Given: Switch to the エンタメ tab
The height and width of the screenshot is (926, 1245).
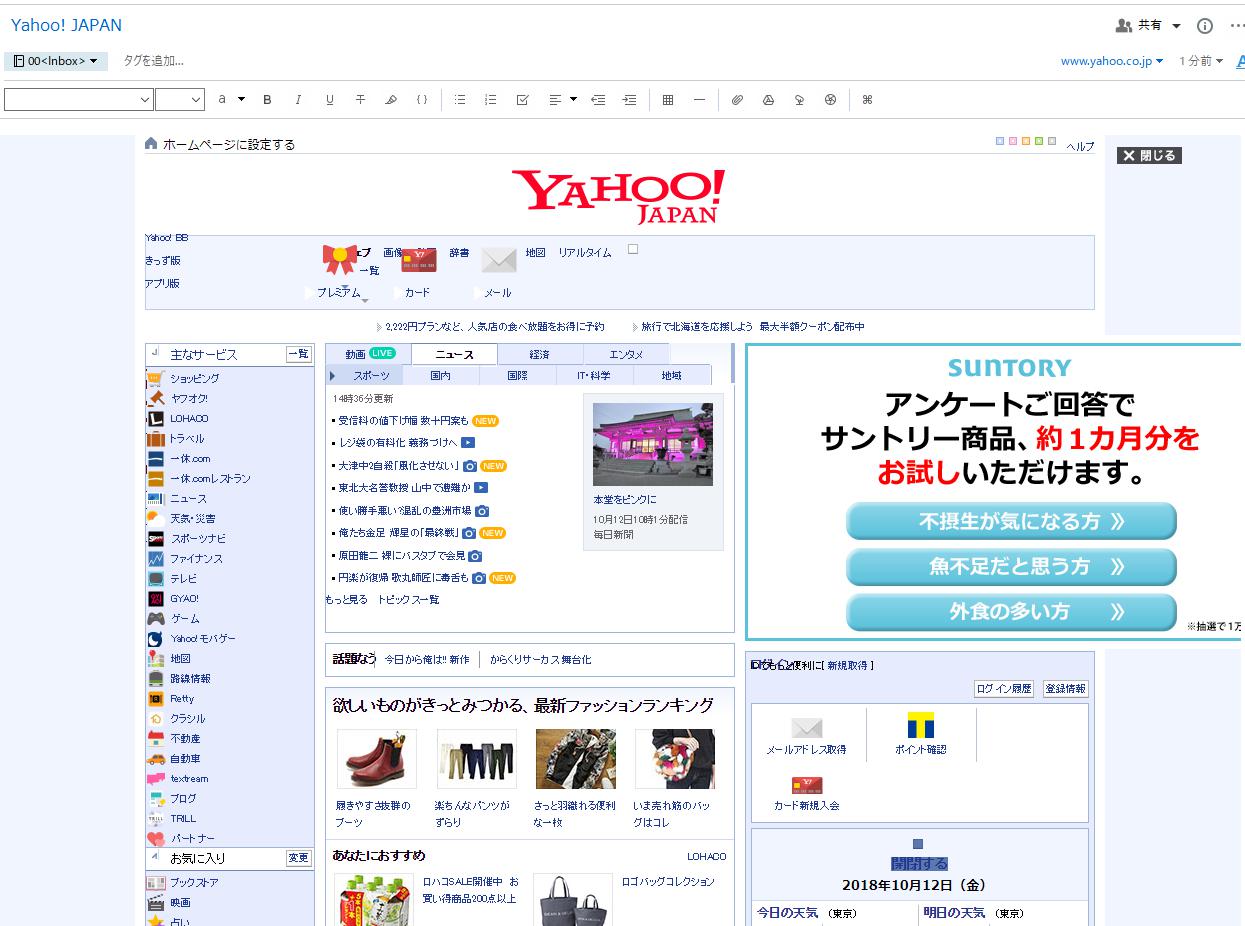Looking at the screenshot, I should click(x=626, y=355).
